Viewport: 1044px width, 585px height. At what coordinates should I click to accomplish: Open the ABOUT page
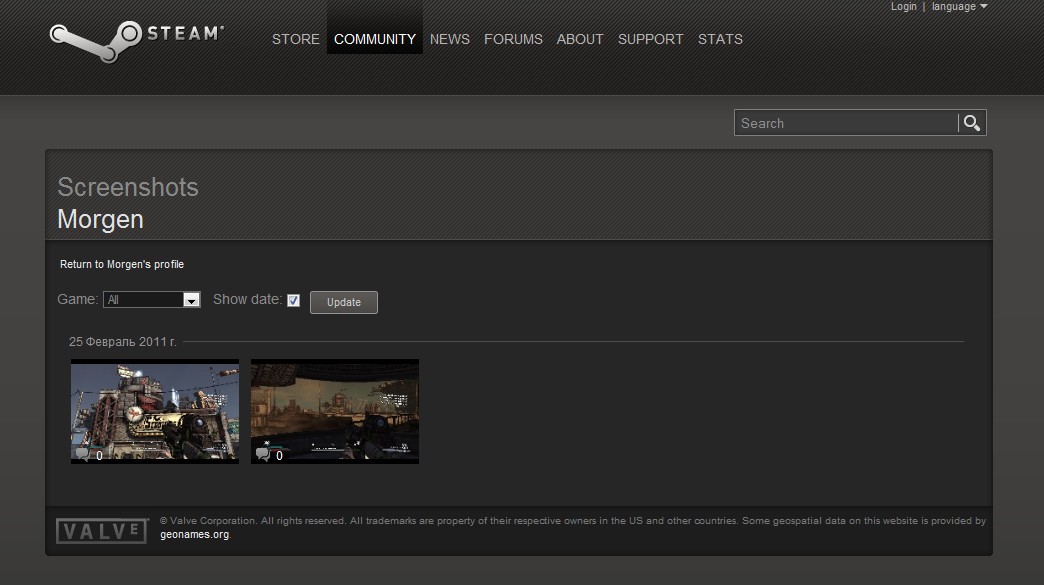coord(580,39)
